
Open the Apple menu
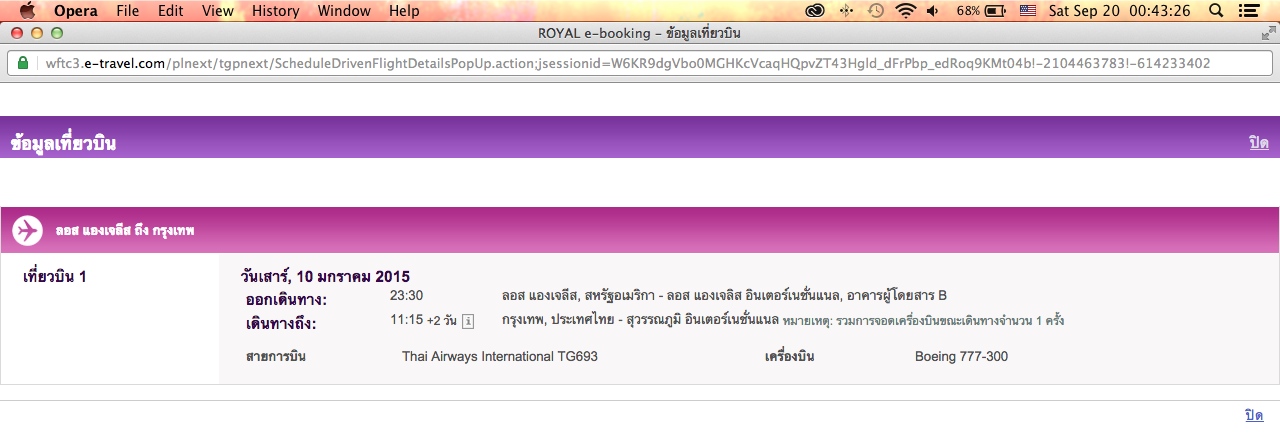(x=27, y=11)
